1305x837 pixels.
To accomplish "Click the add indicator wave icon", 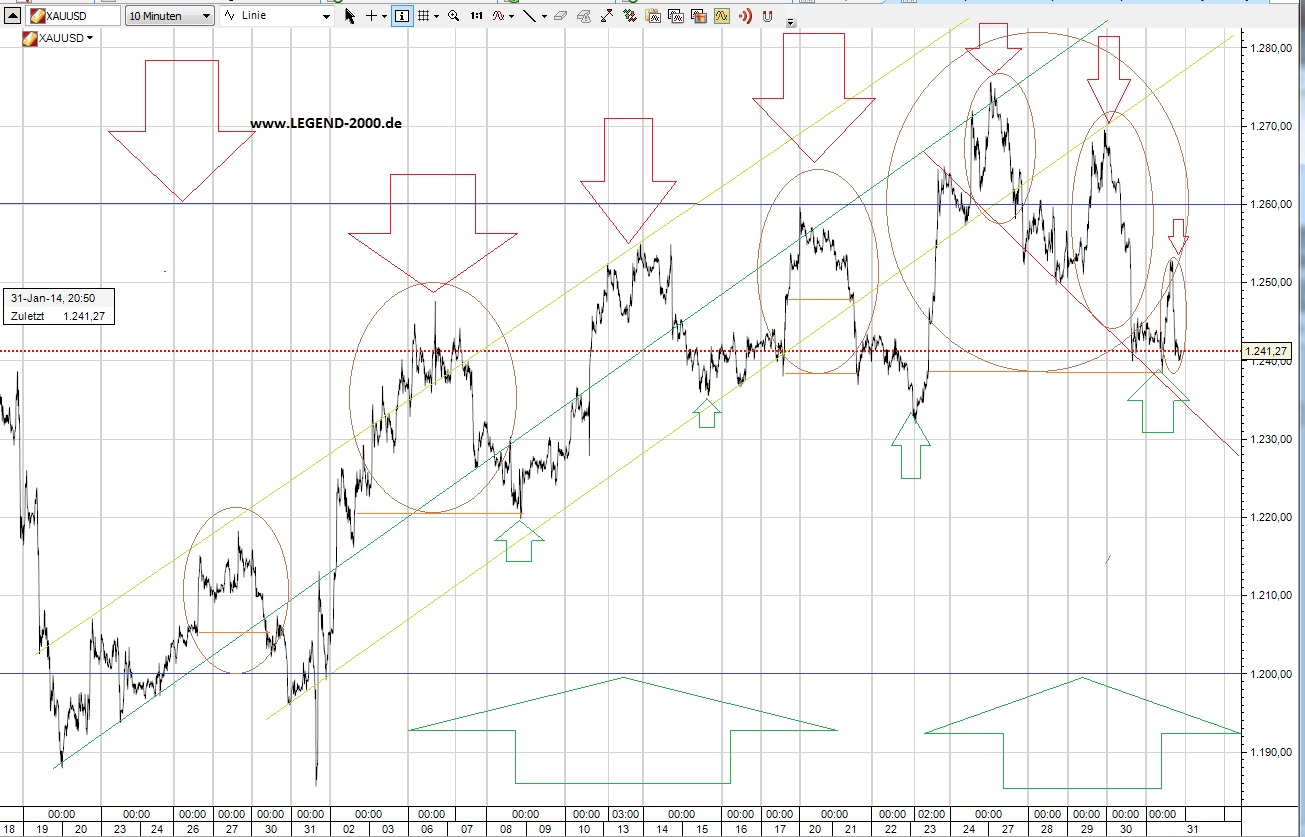I will click(497, 16).
